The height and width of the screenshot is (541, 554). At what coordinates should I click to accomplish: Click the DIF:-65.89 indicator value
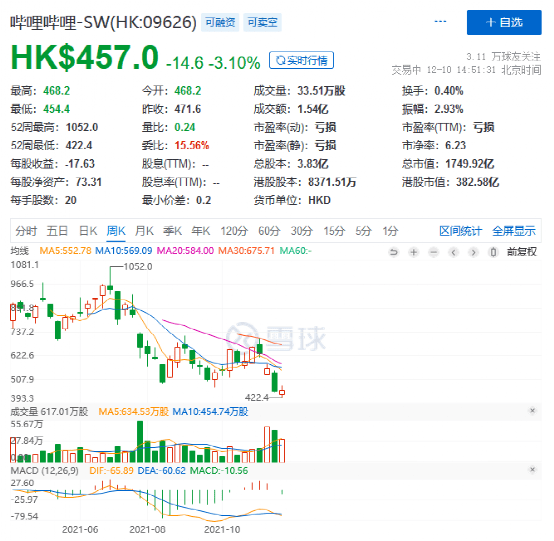[111, 471]
